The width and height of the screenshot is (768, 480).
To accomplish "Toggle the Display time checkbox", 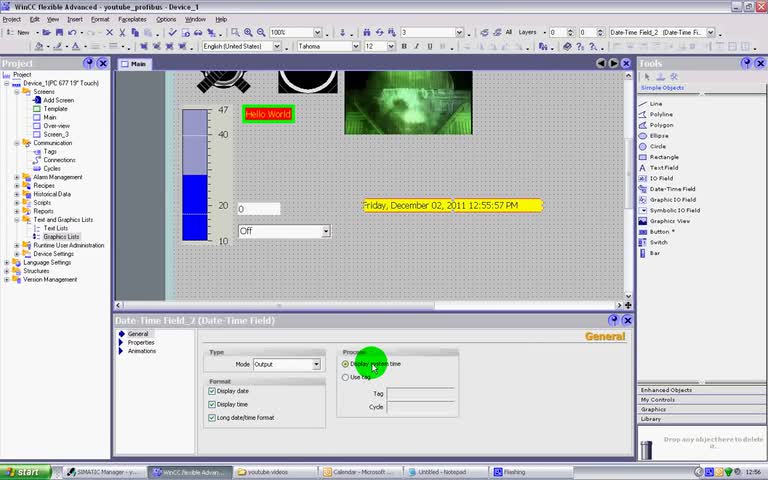I will pos(212,405).
